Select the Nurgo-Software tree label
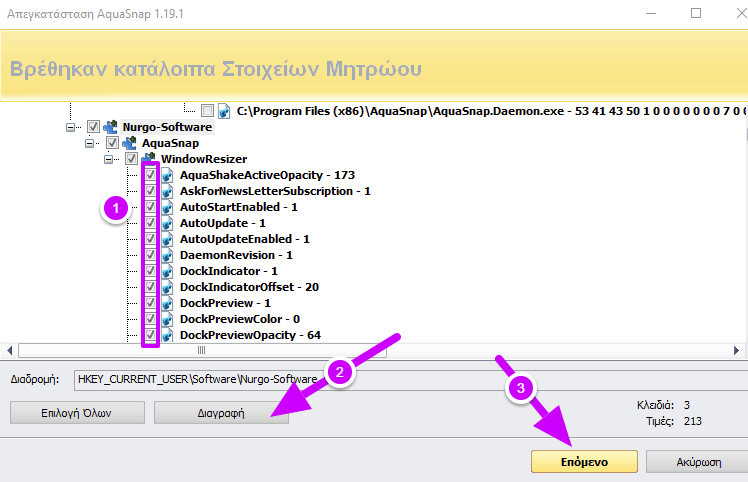Screen dimensions: 748x482 (167, 127)
